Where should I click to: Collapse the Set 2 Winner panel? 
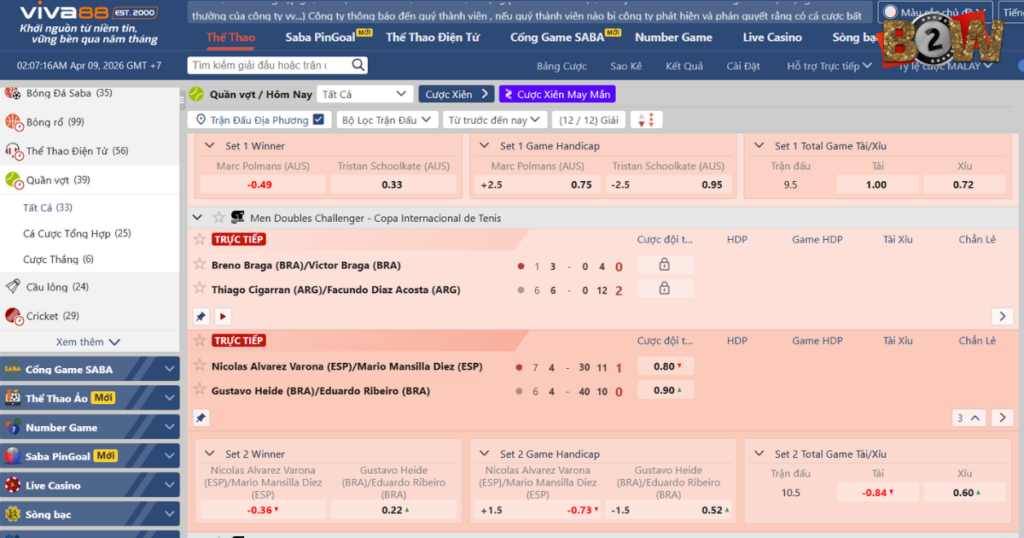(210, 453)
